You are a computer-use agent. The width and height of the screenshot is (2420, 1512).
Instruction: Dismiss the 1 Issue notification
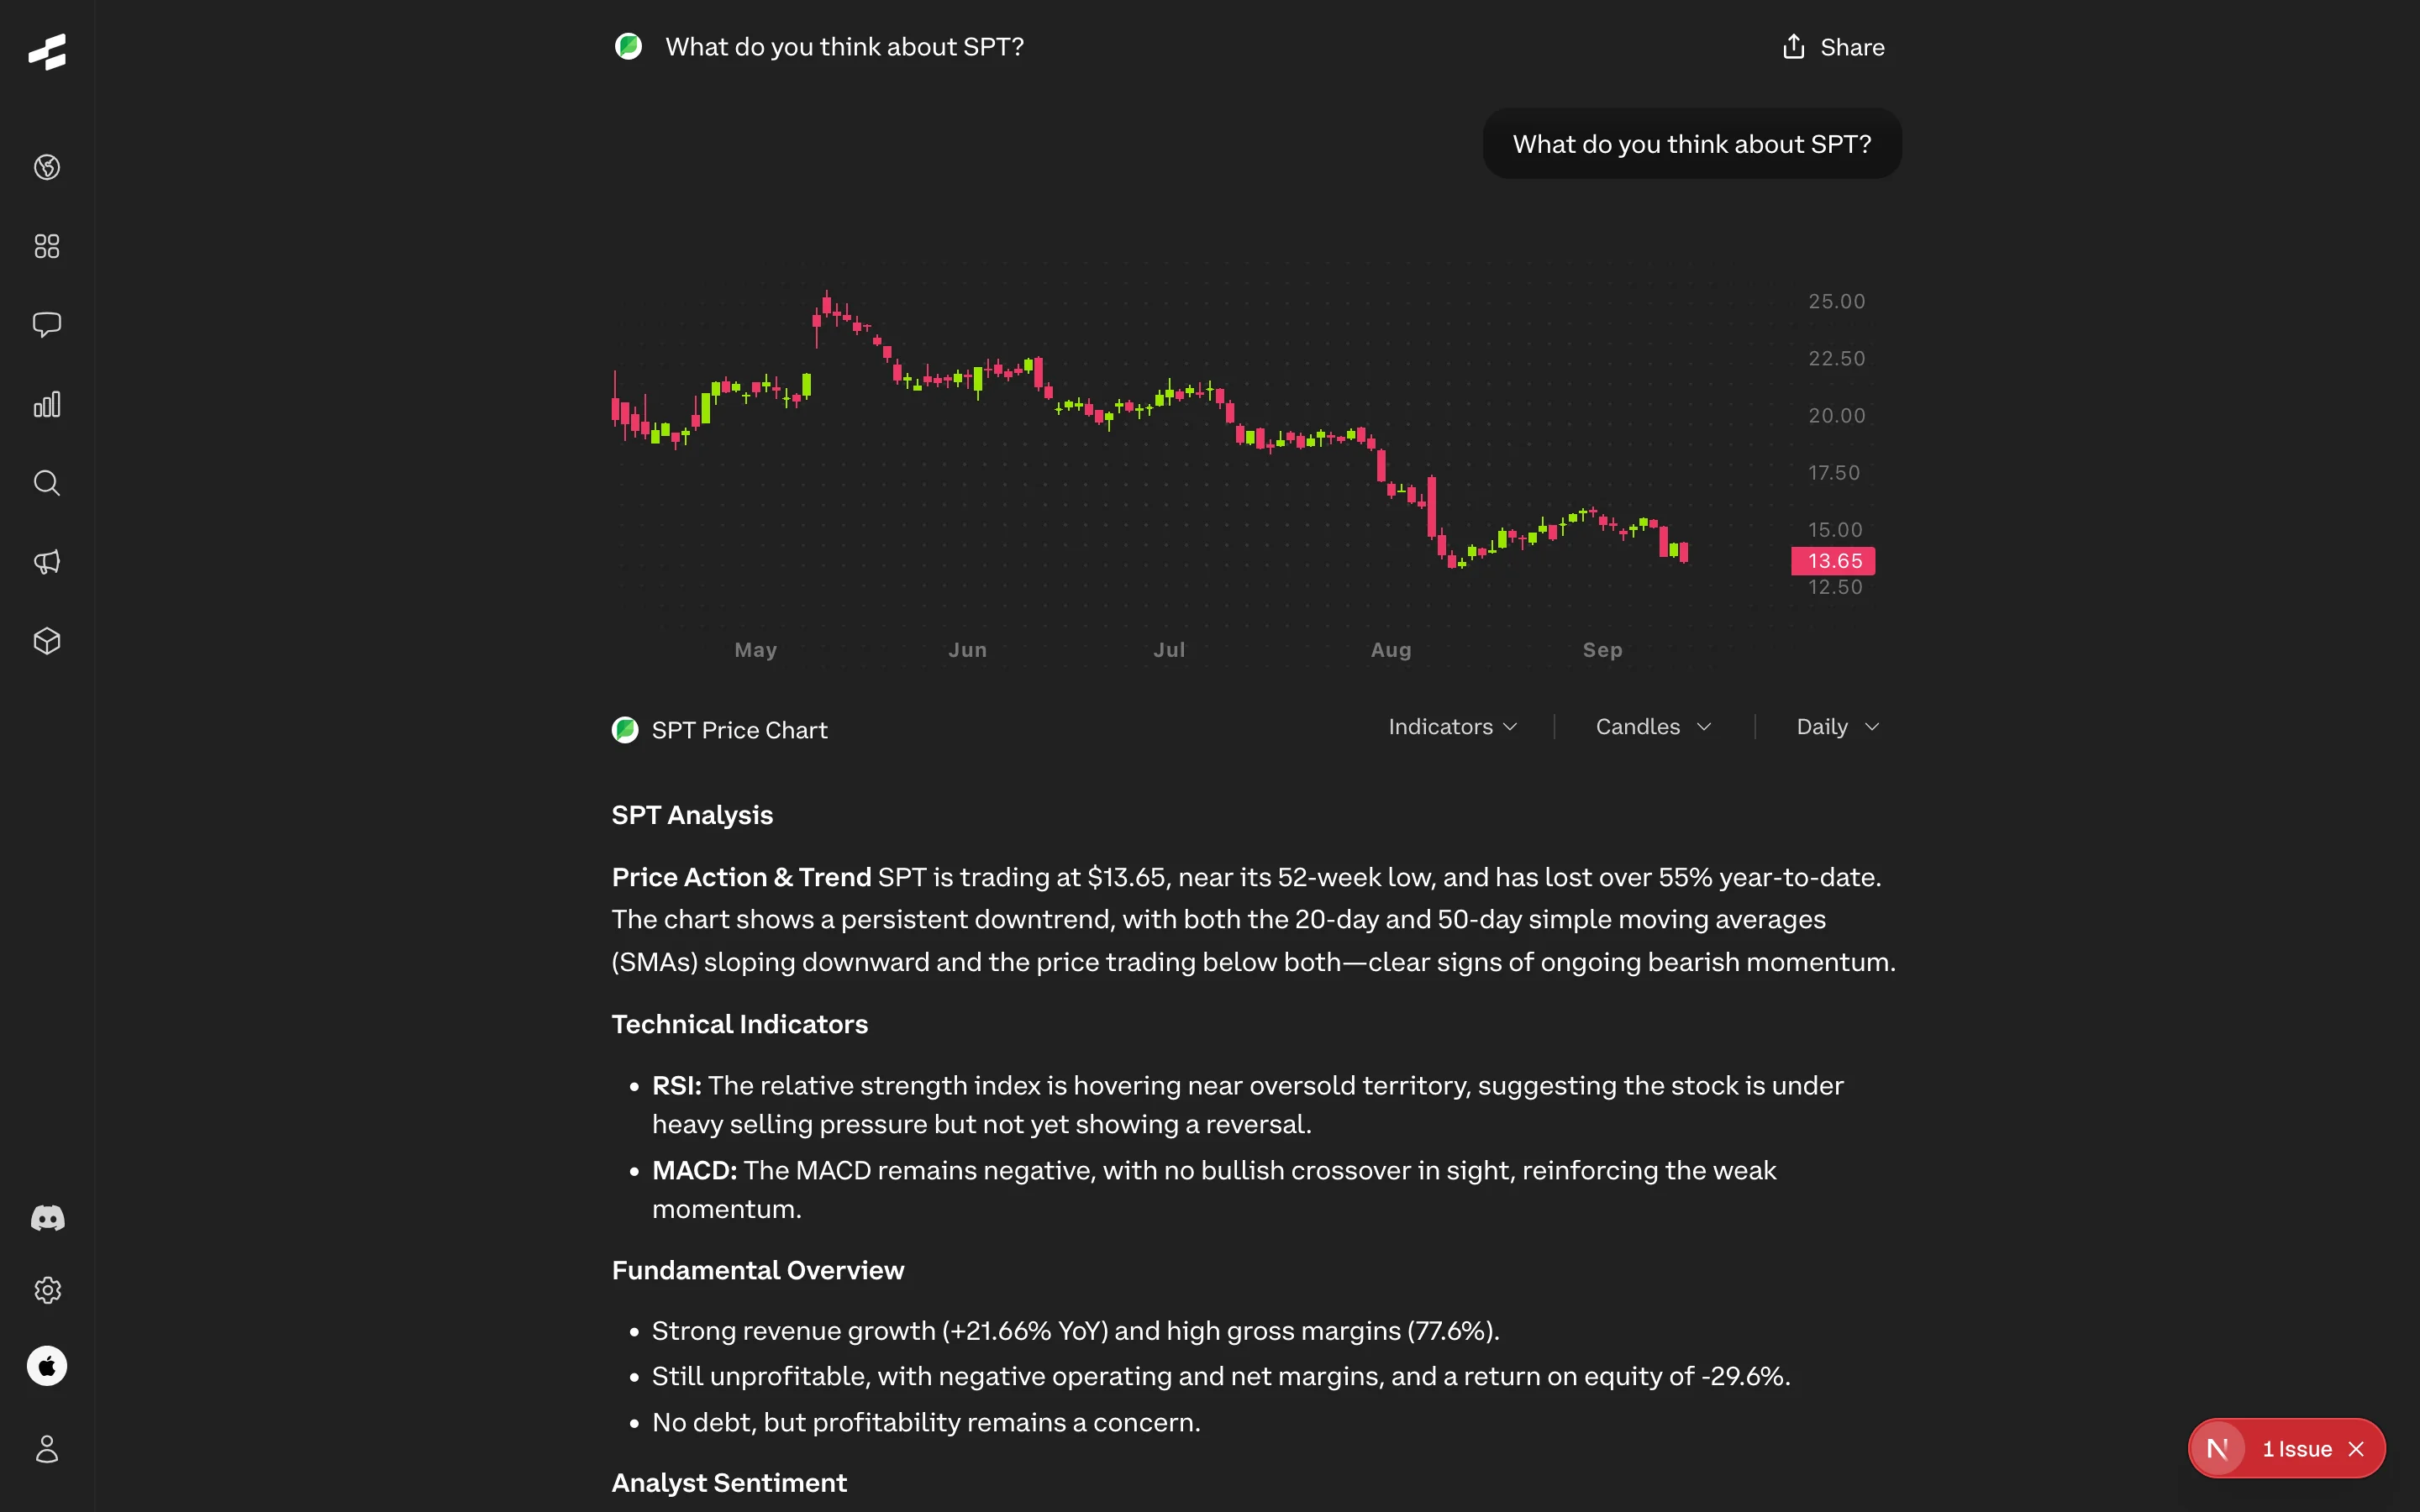tap(2358, 1448)
